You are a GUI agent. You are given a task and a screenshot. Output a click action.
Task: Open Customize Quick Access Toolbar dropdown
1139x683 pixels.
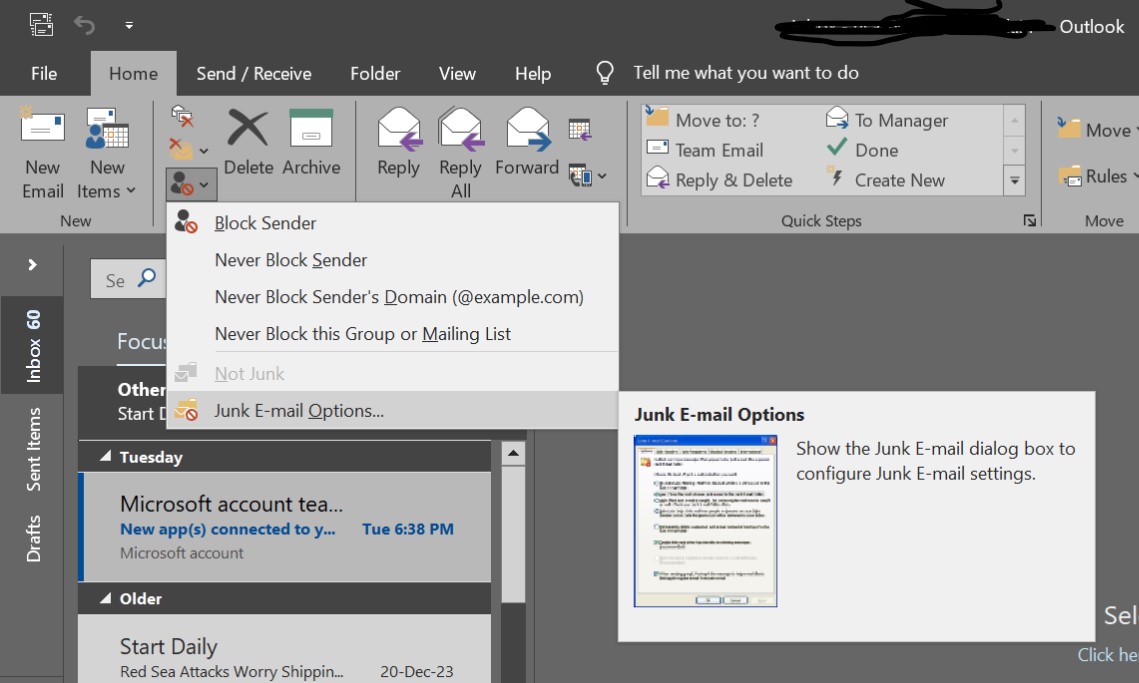point(129,25)
